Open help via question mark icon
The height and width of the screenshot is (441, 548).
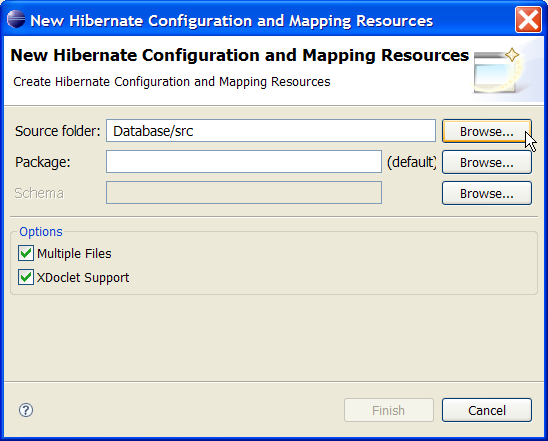pos(26,410)
